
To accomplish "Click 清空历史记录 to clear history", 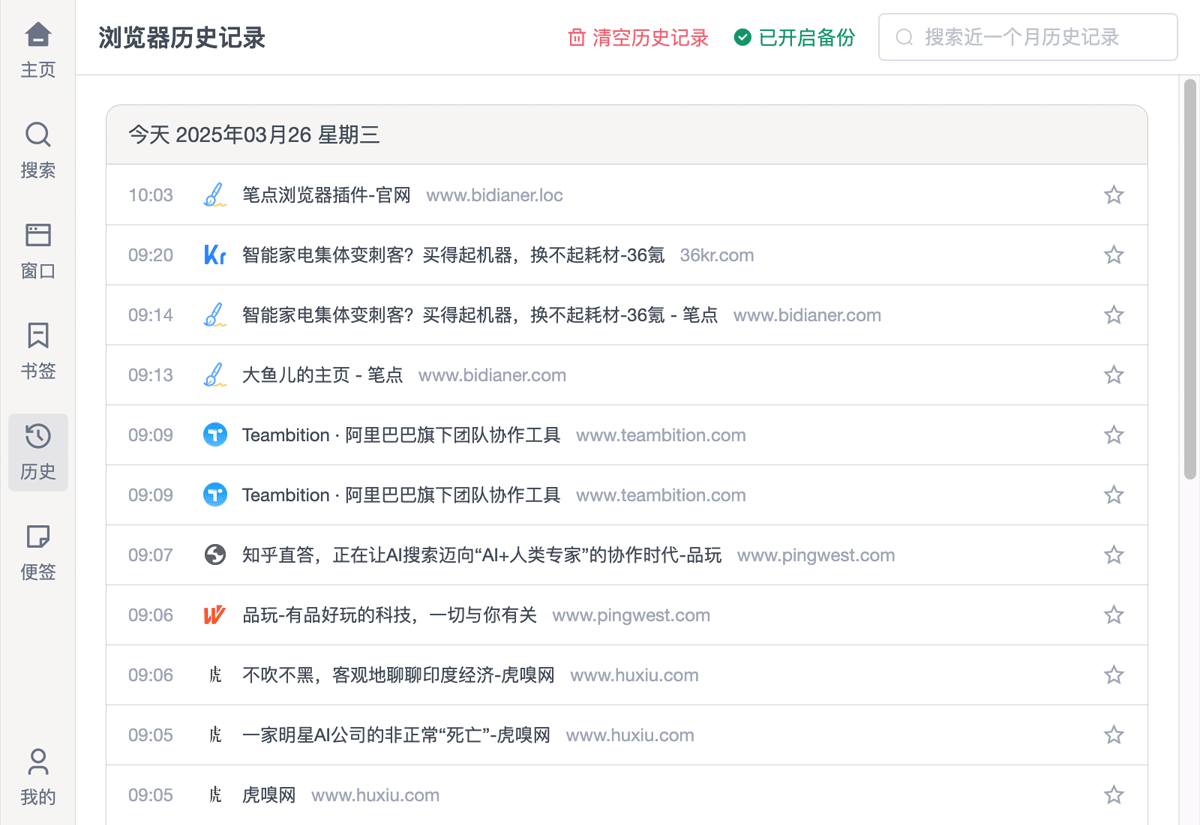I will [x=638, y=38].
